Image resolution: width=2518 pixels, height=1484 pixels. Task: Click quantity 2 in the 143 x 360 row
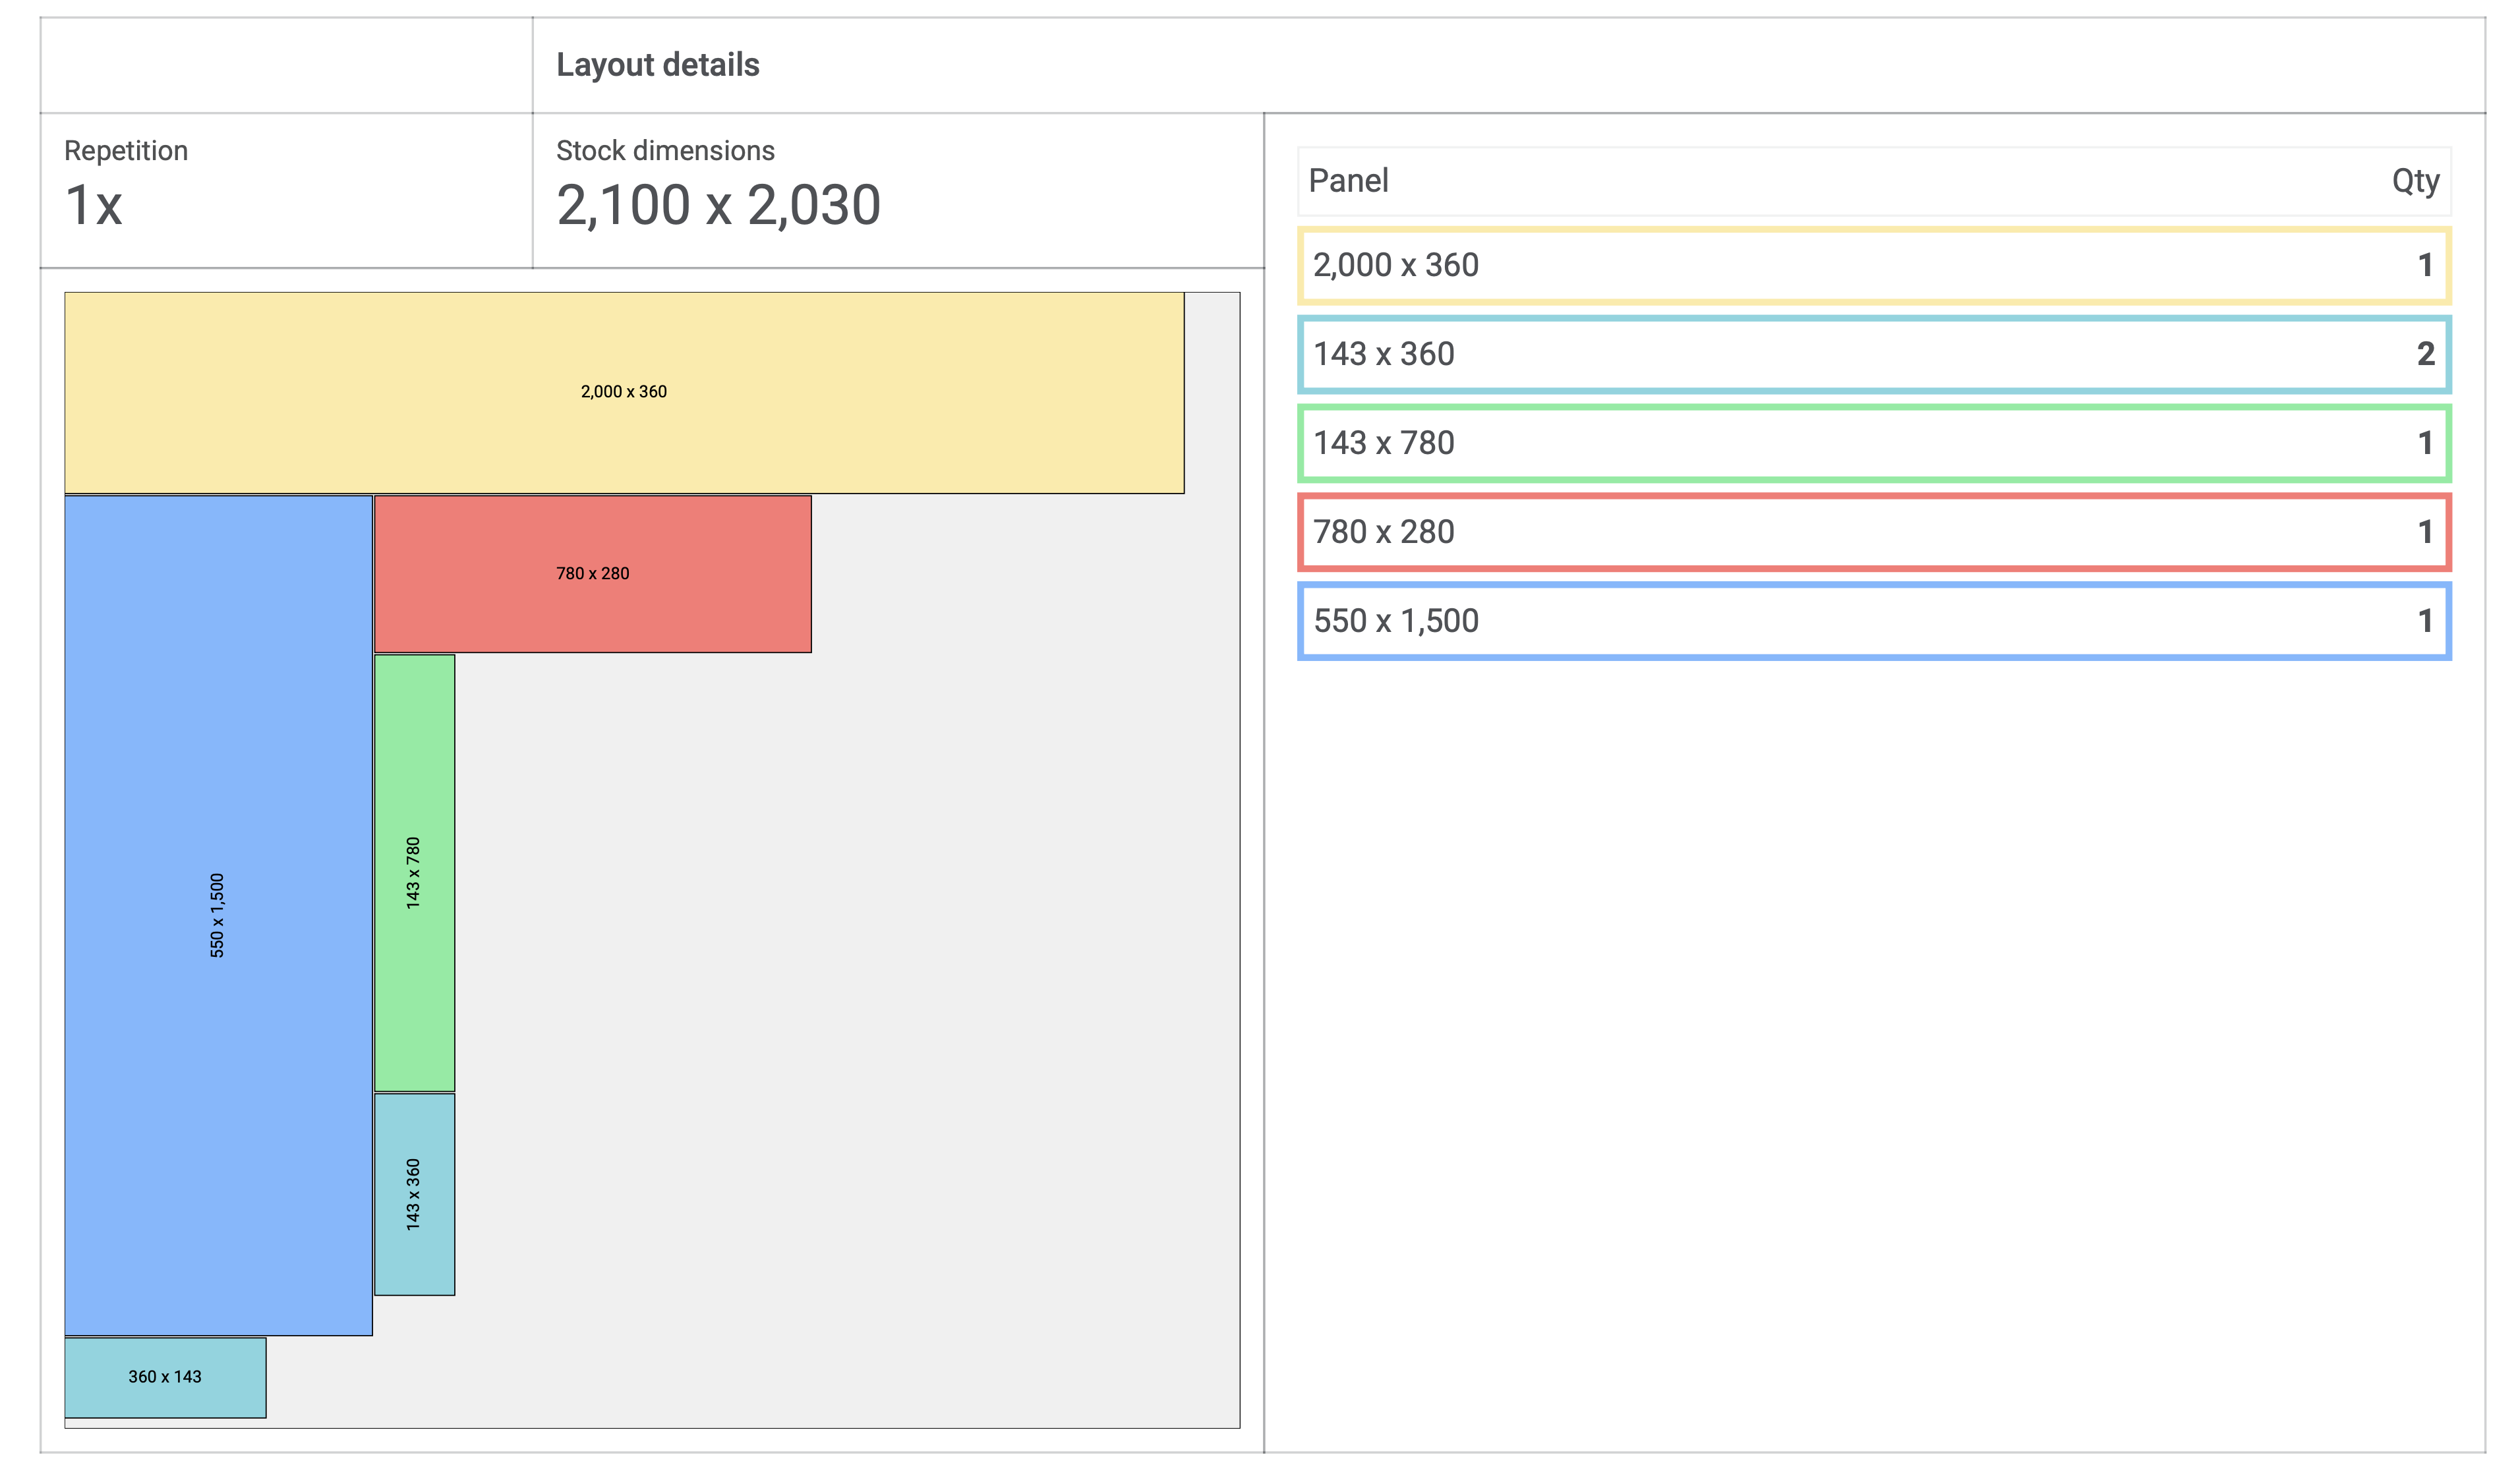[2424, 354]
